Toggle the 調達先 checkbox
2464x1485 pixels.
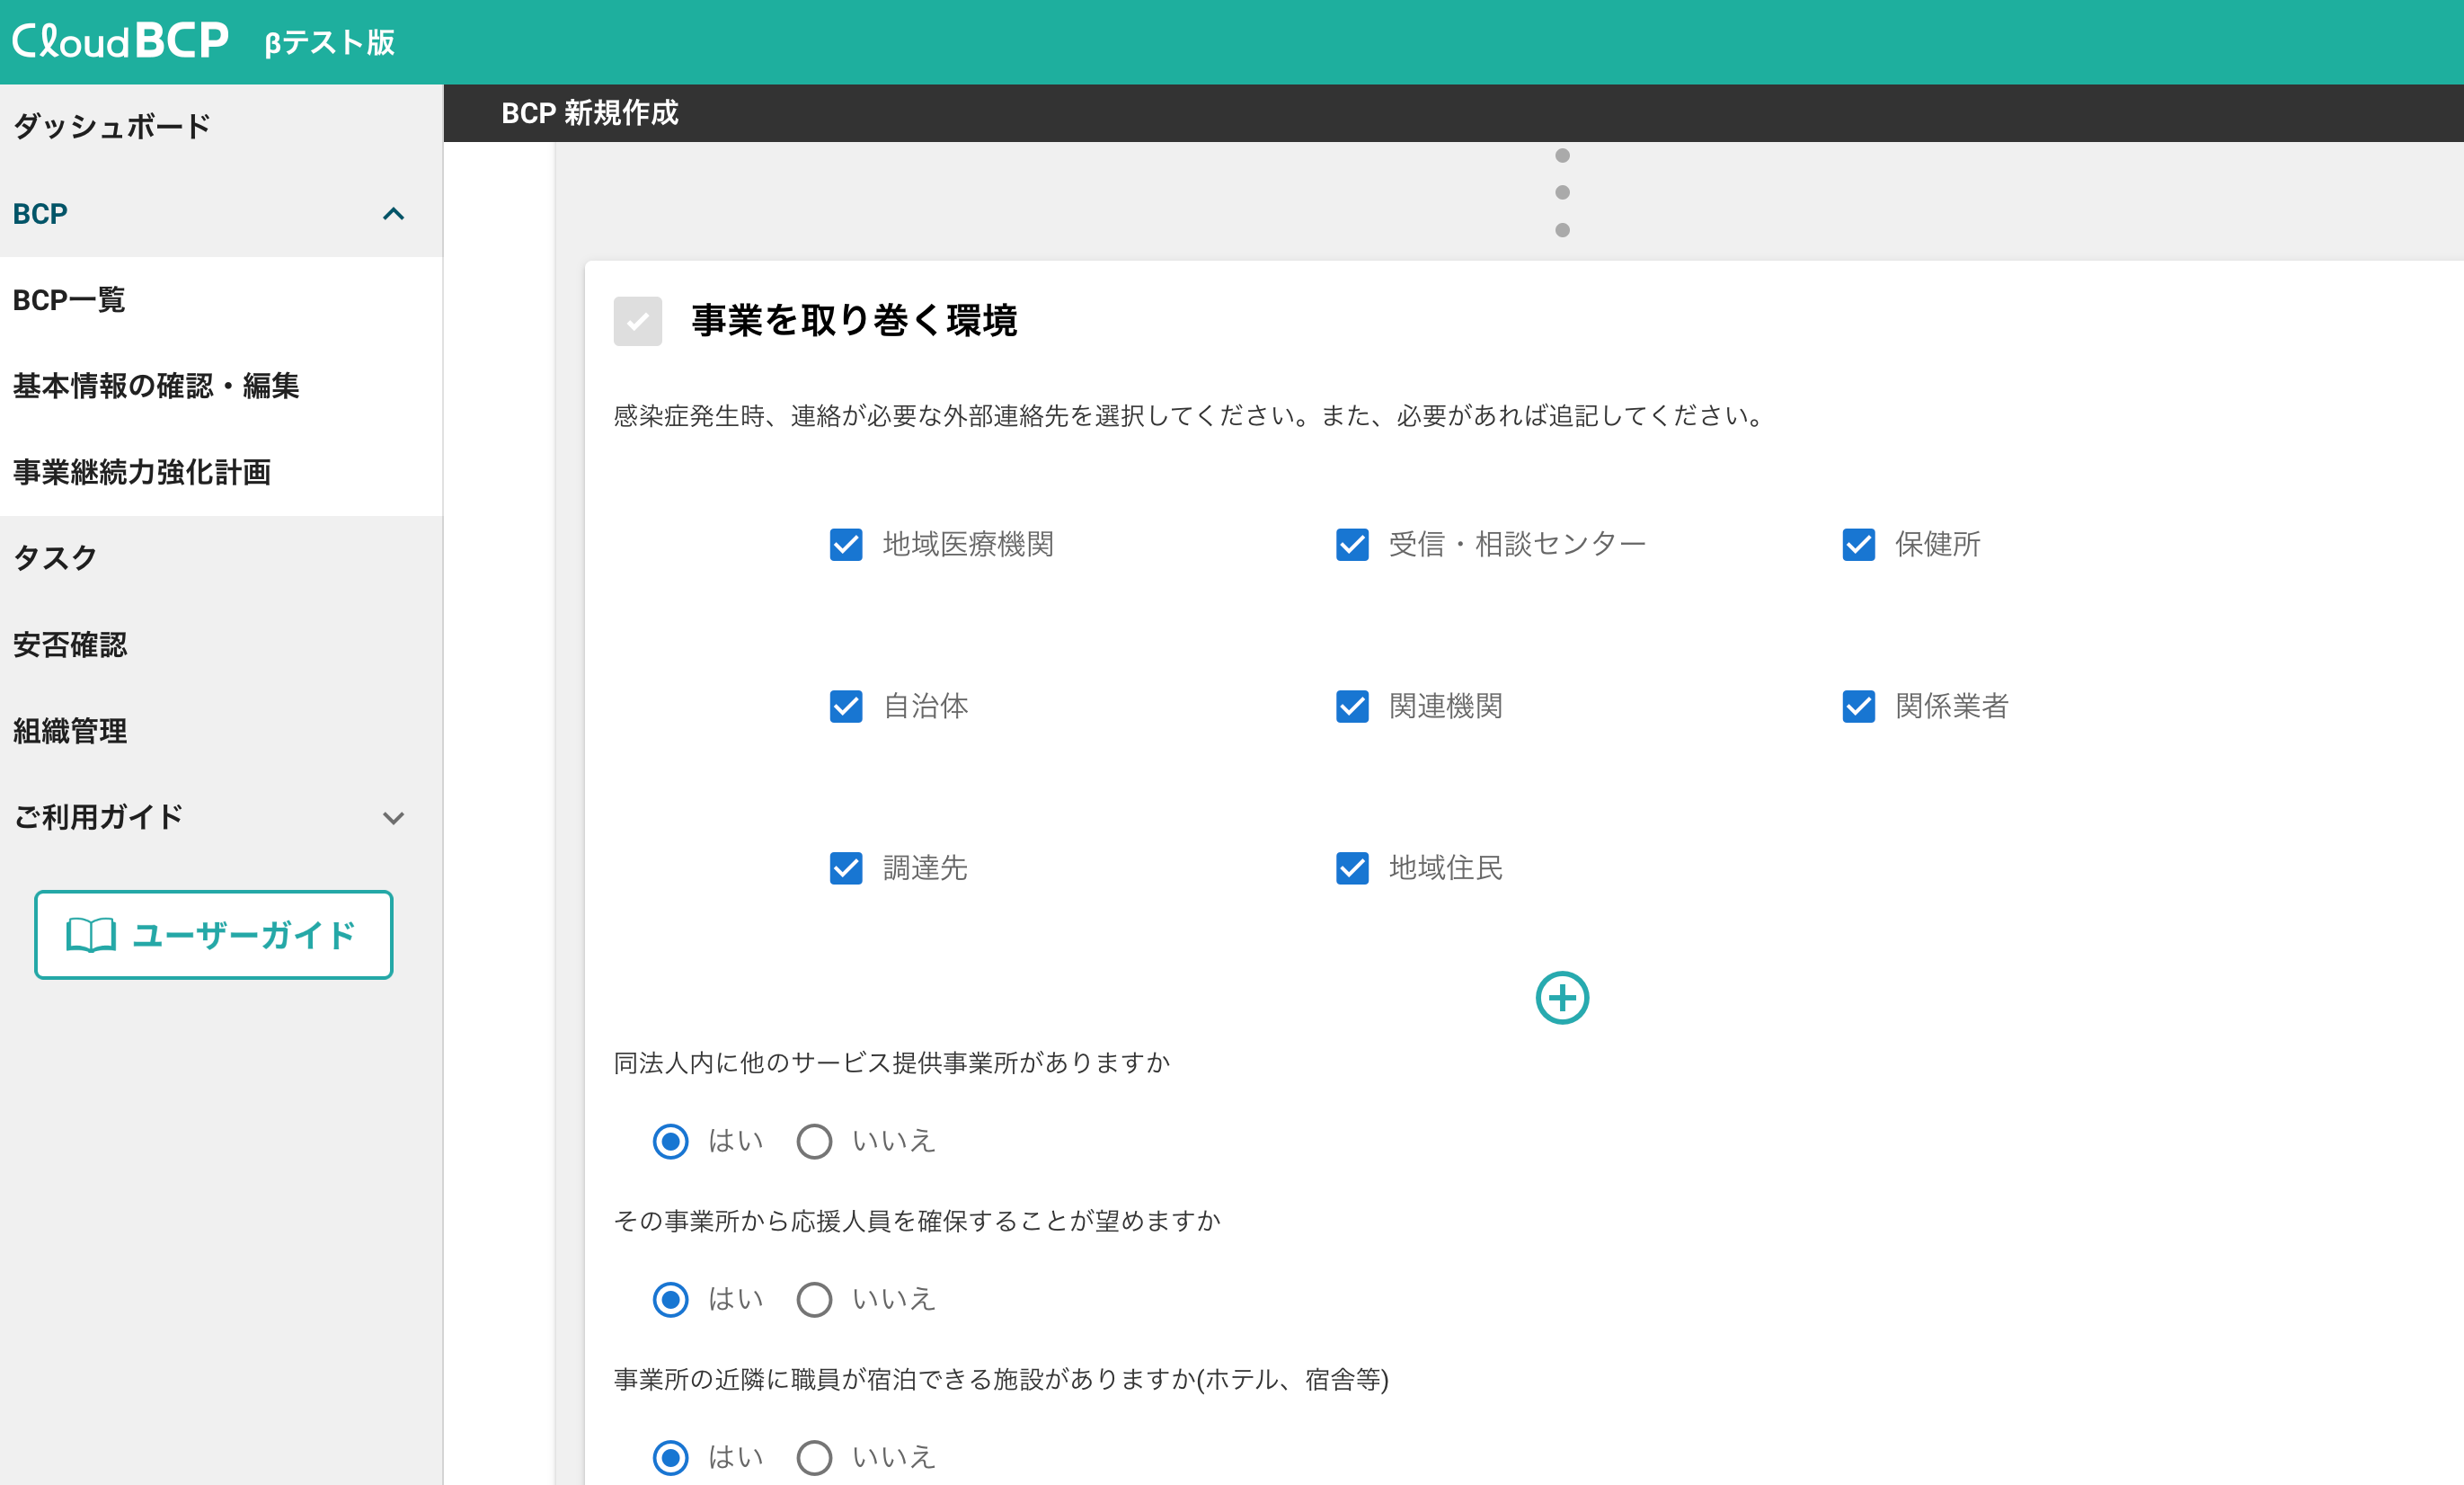[846, 867]
